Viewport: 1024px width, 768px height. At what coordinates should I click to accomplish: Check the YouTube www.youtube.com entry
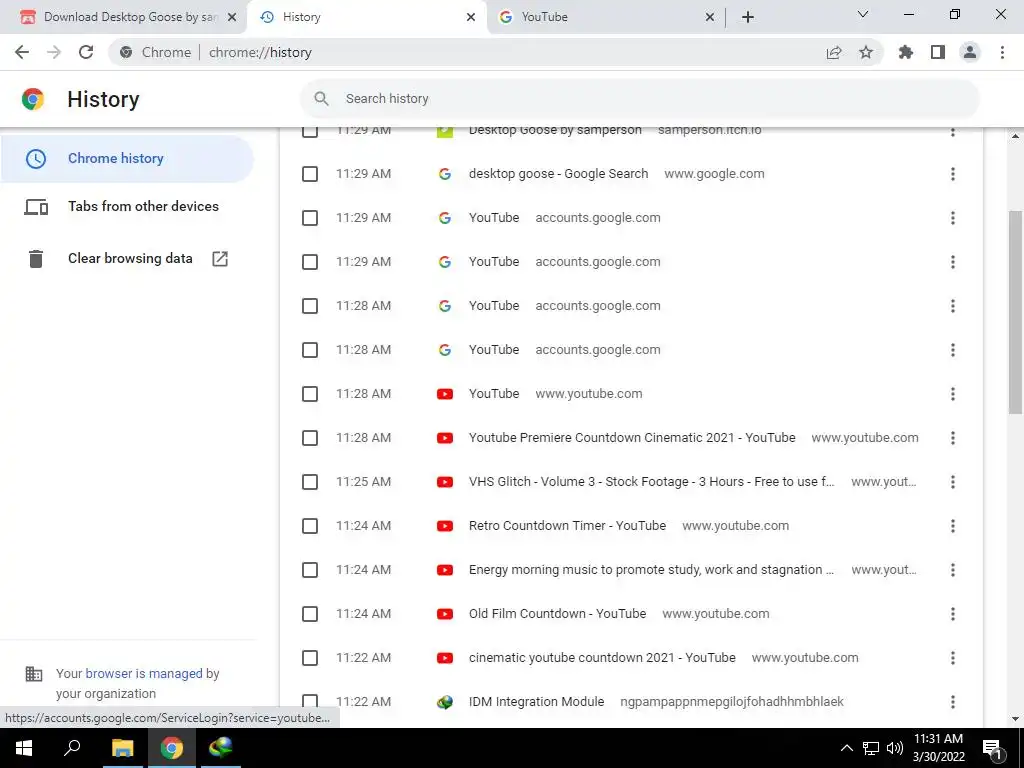310,394
